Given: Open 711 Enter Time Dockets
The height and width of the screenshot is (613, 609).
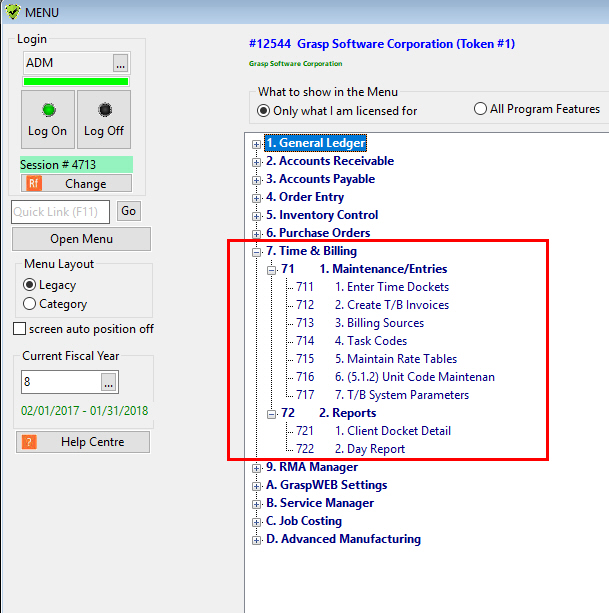Looking at the screenshot, I should coord(373,287).
